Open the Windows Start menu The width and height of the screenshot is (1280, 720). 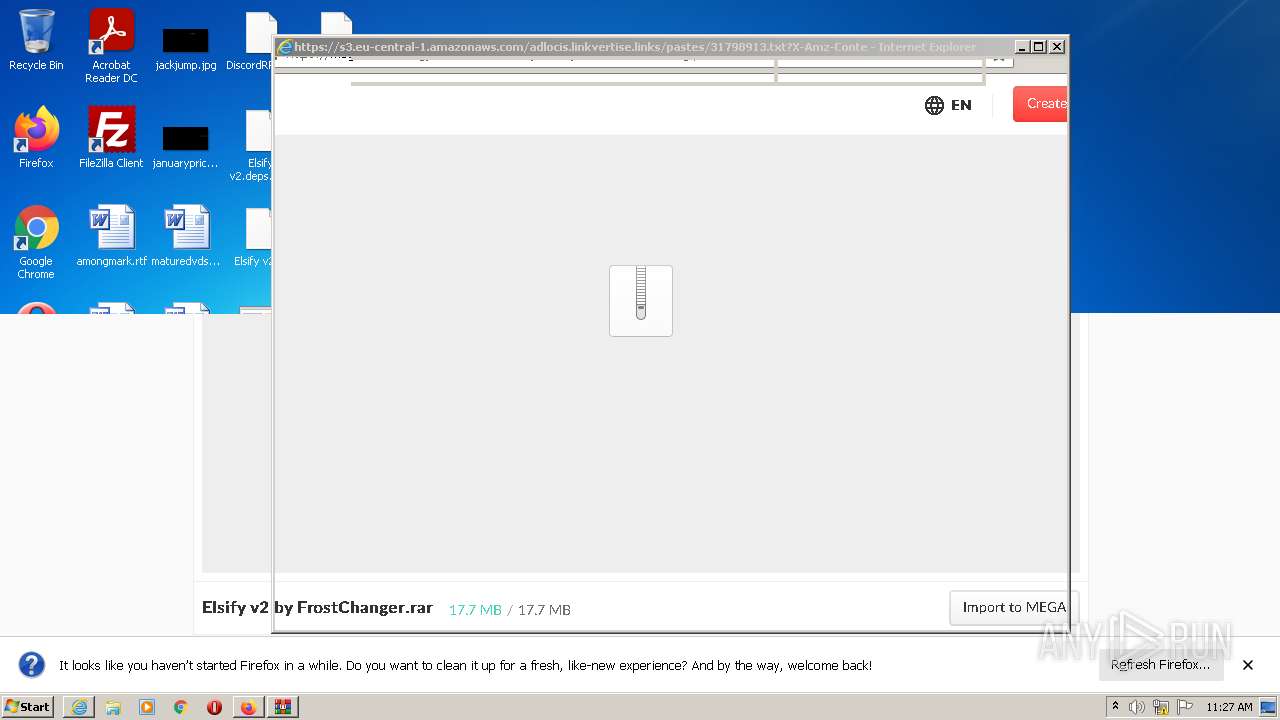pos(27,707)
